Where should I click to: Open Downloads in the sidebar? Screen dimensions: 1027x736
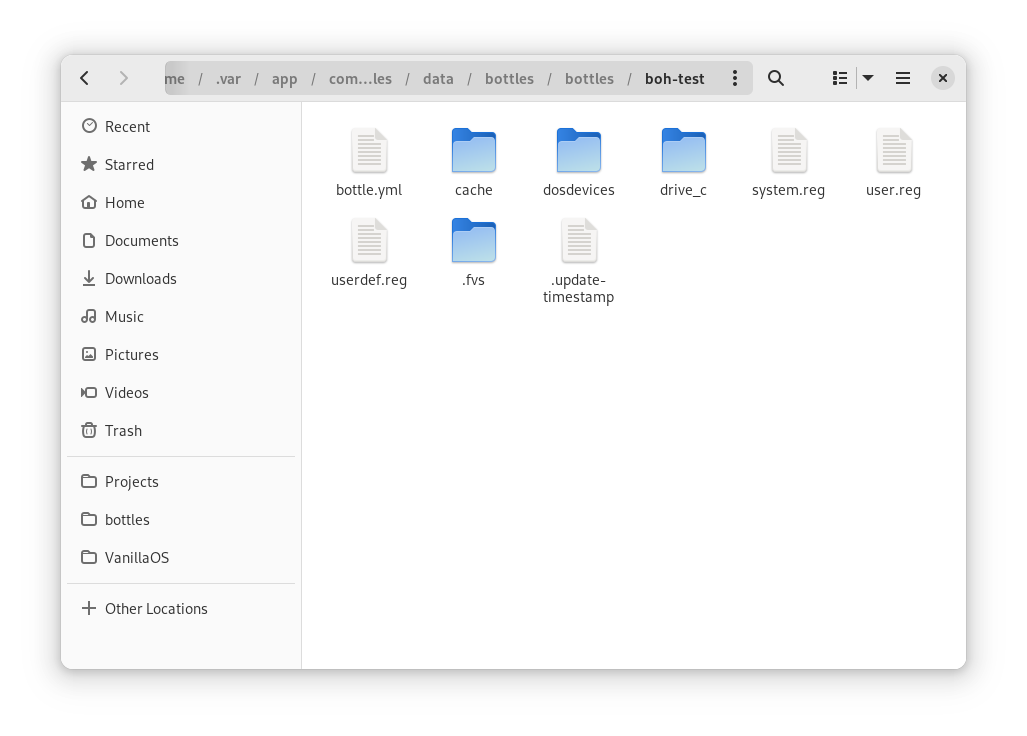tap(181, 278)
